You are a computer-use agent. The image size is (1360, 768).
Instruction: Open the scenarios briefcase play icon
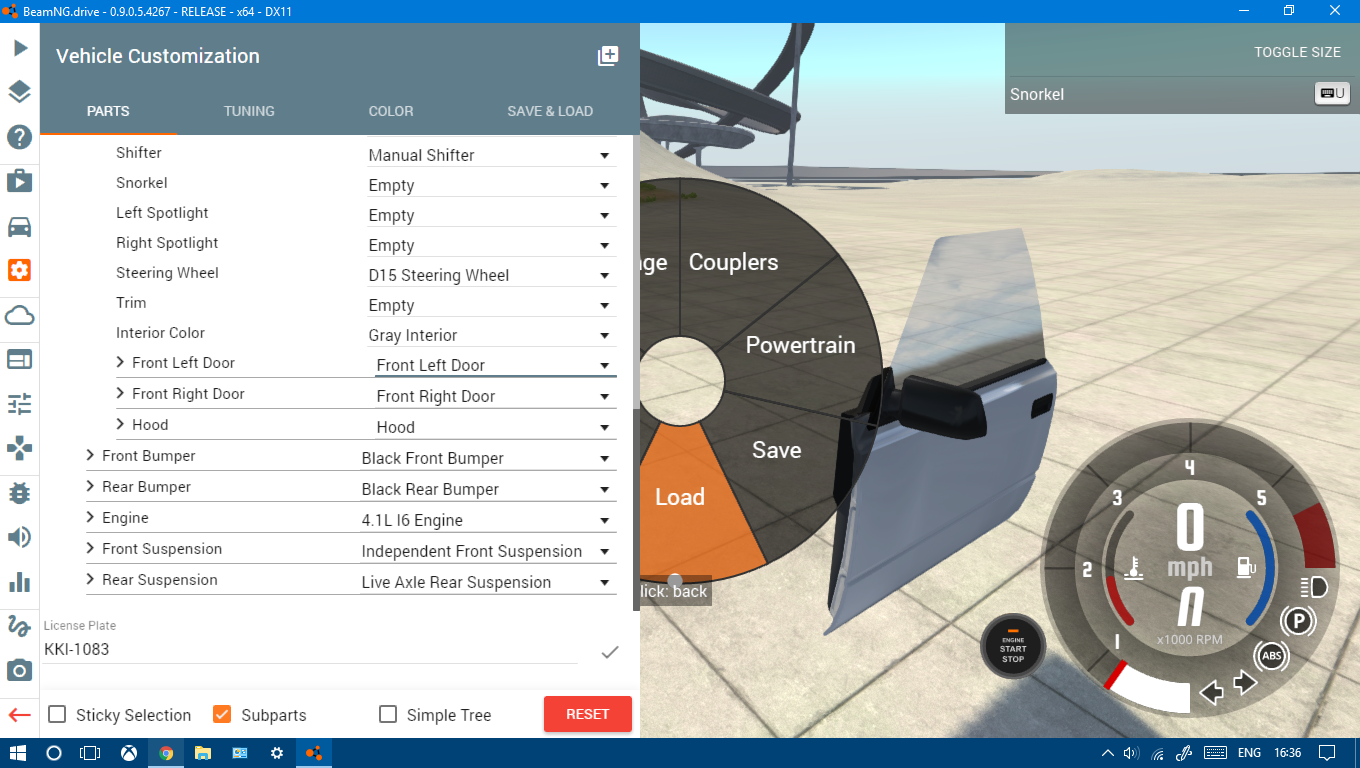pyautogui.click(x=20, y=181)
